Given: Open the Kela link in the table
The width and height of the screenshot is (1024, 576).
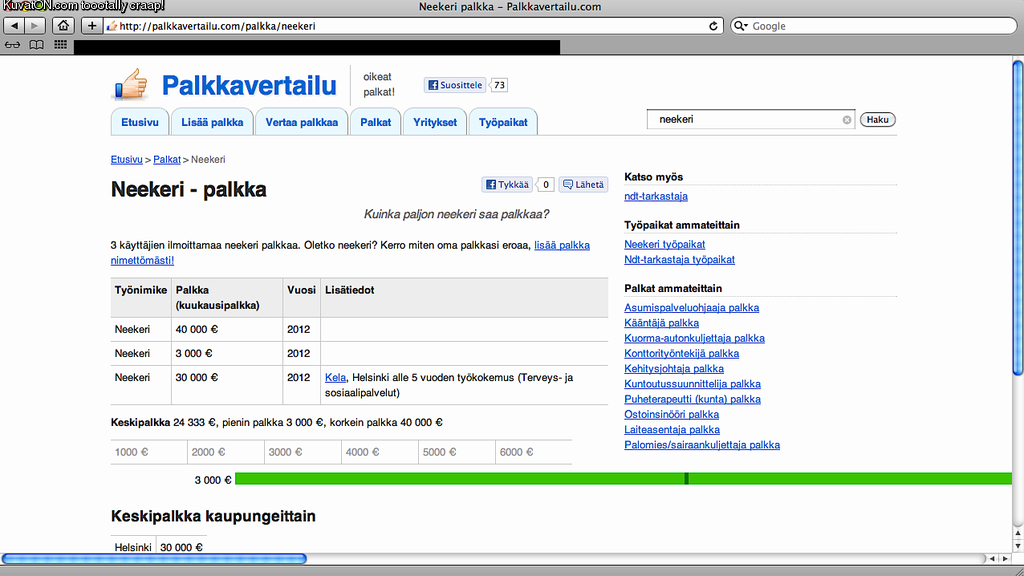Looking at the screenshot, I should tap(335, 378).
